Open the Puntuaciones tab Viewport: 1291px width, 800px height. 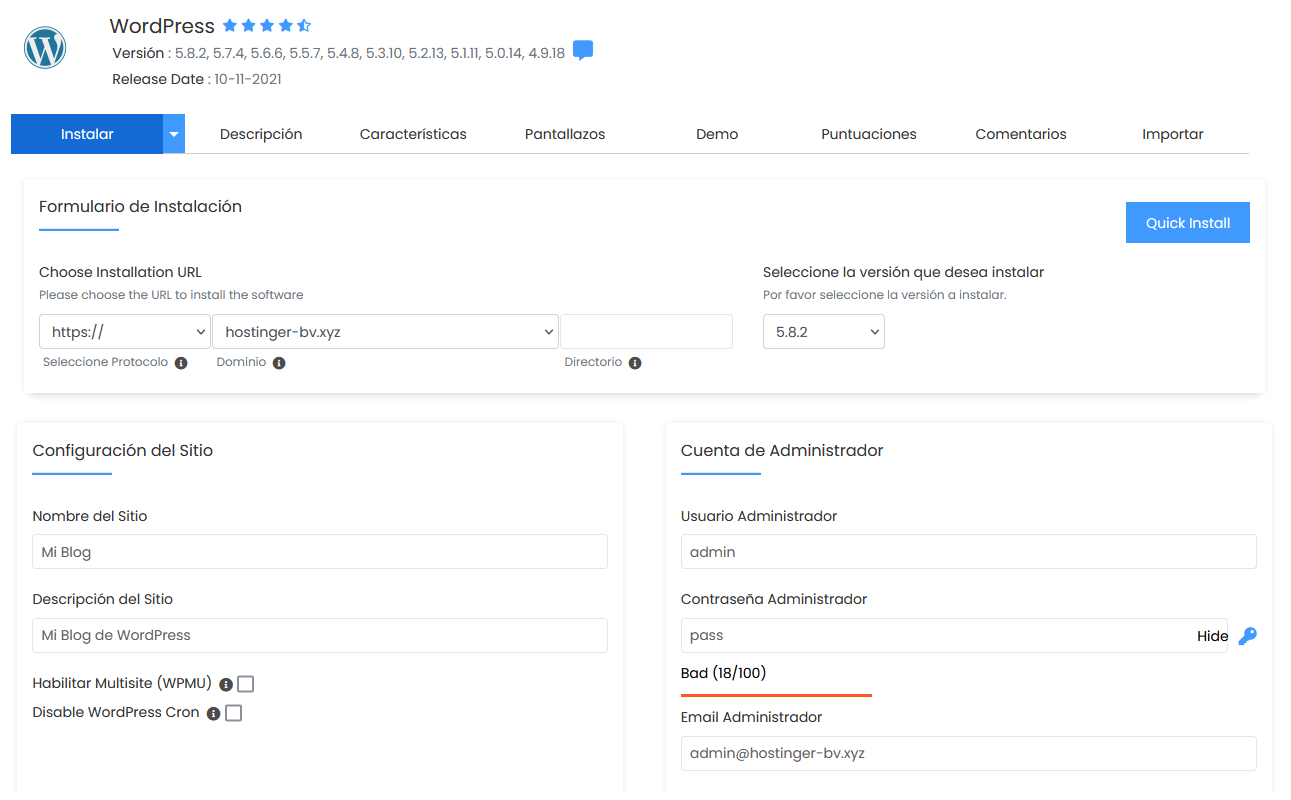868,133
